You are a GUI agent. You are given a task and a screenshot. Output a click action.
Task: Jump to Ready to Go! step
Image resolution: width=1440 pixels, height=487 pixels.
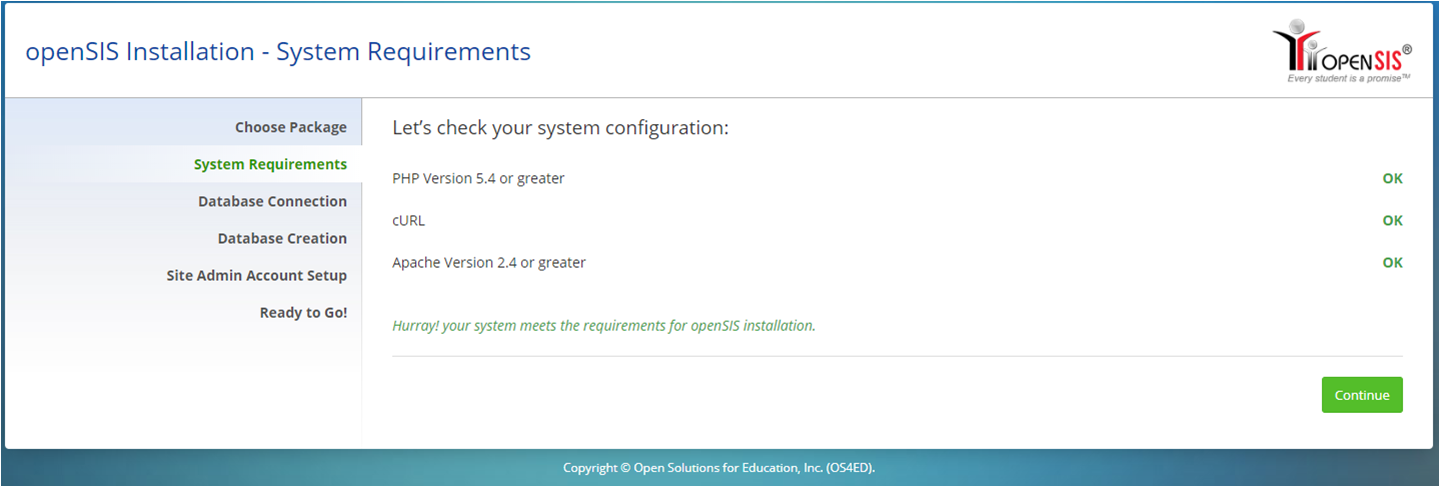click(303, 312)
